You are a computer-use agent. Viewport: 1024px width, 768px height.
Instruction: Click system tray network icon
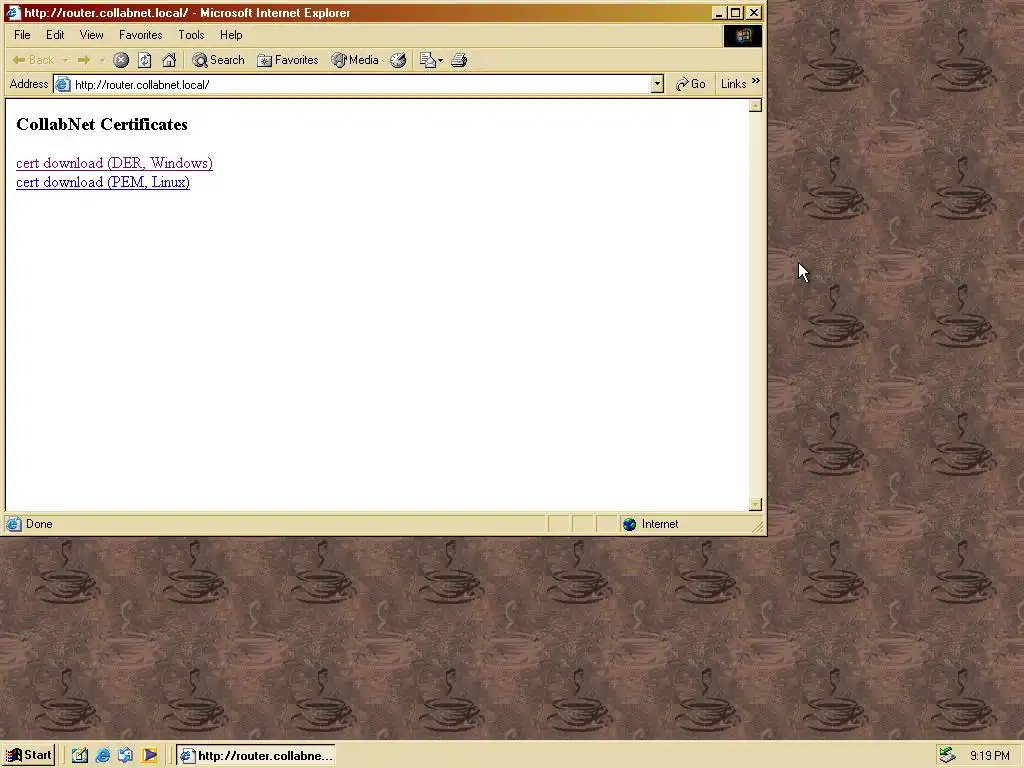pos(947,756)
